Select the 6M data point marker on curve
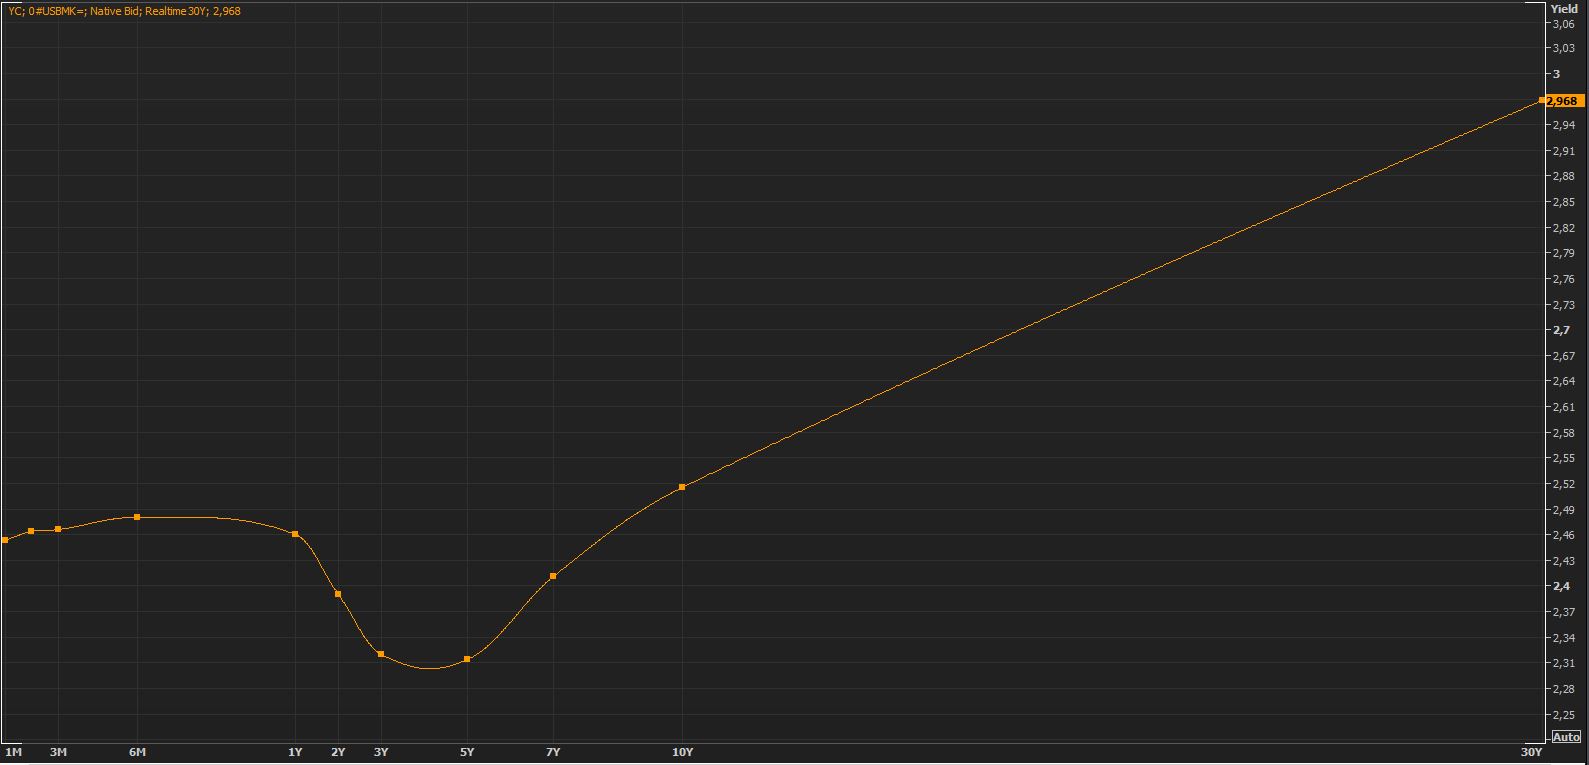 tap(137, 517)
